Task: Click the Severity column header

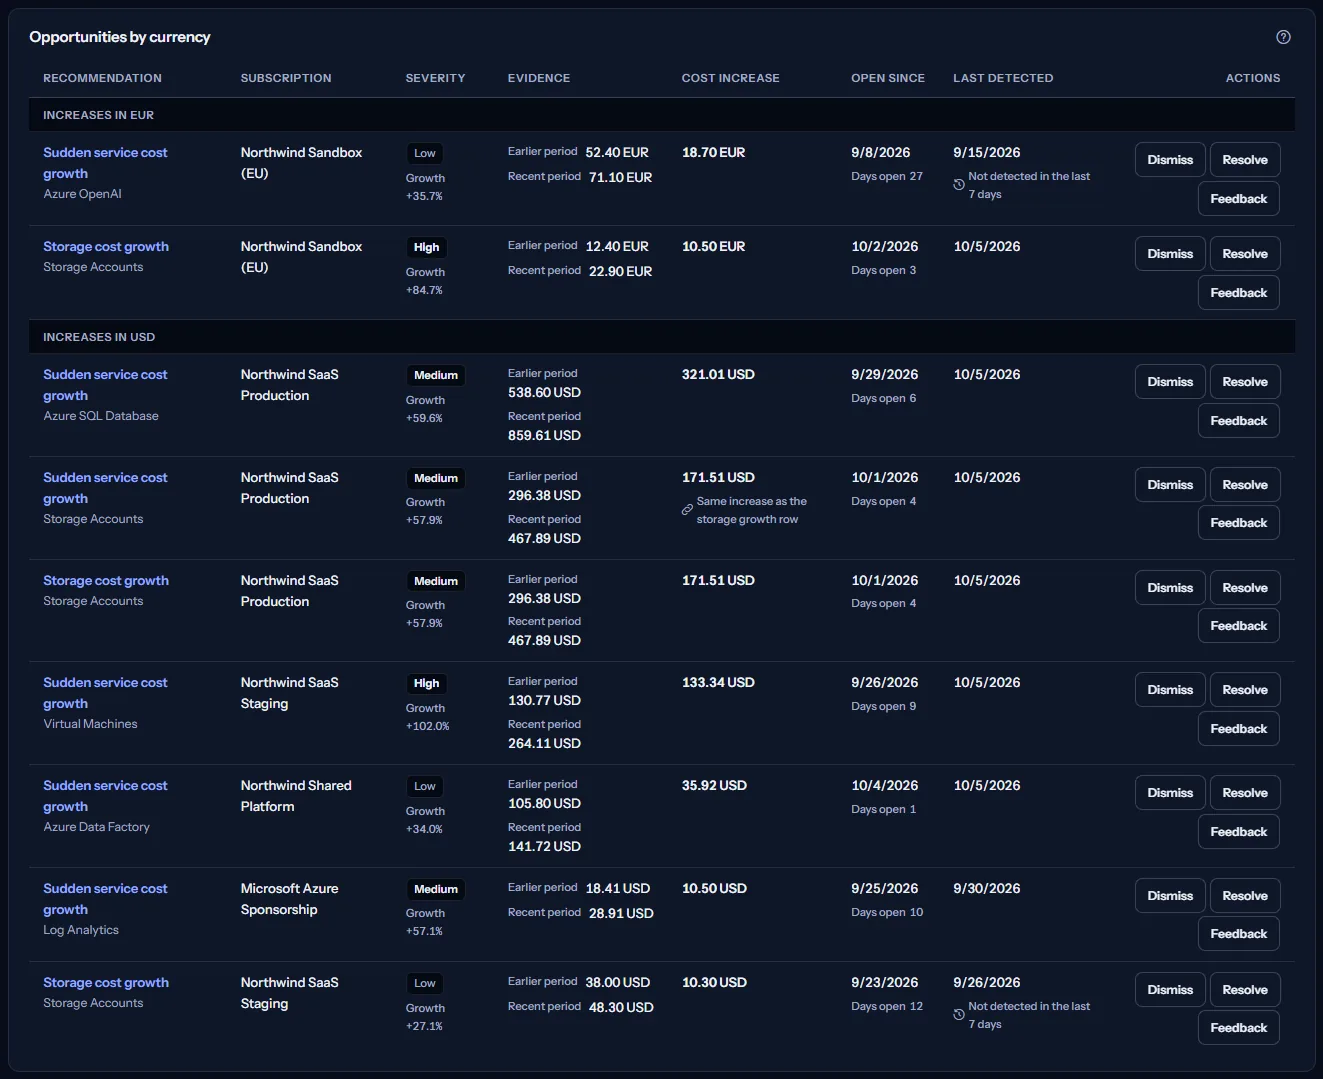Action: point(435,78)
